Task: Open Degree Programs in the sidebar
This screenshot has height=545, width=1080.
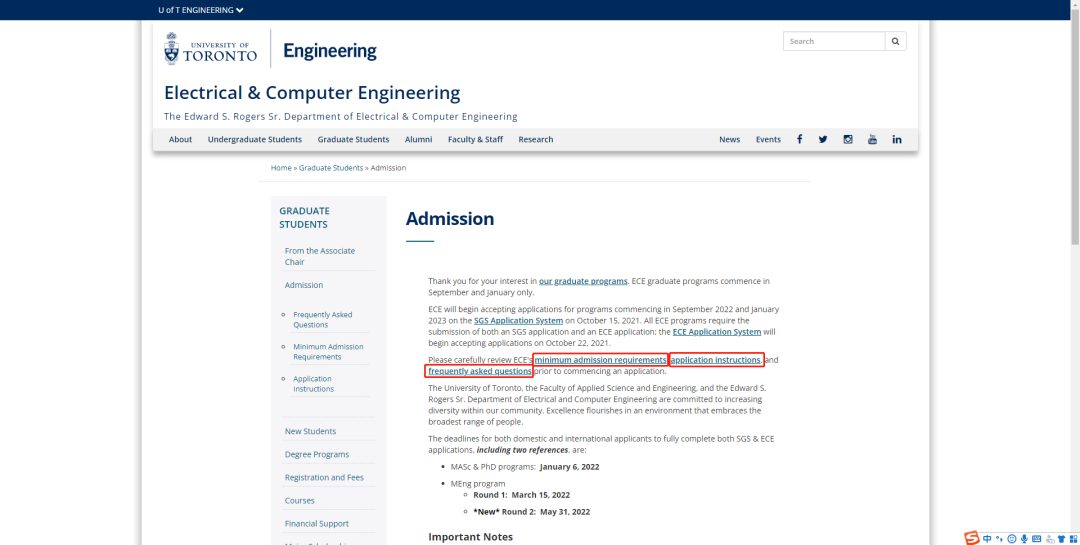Action: (317, 455)
